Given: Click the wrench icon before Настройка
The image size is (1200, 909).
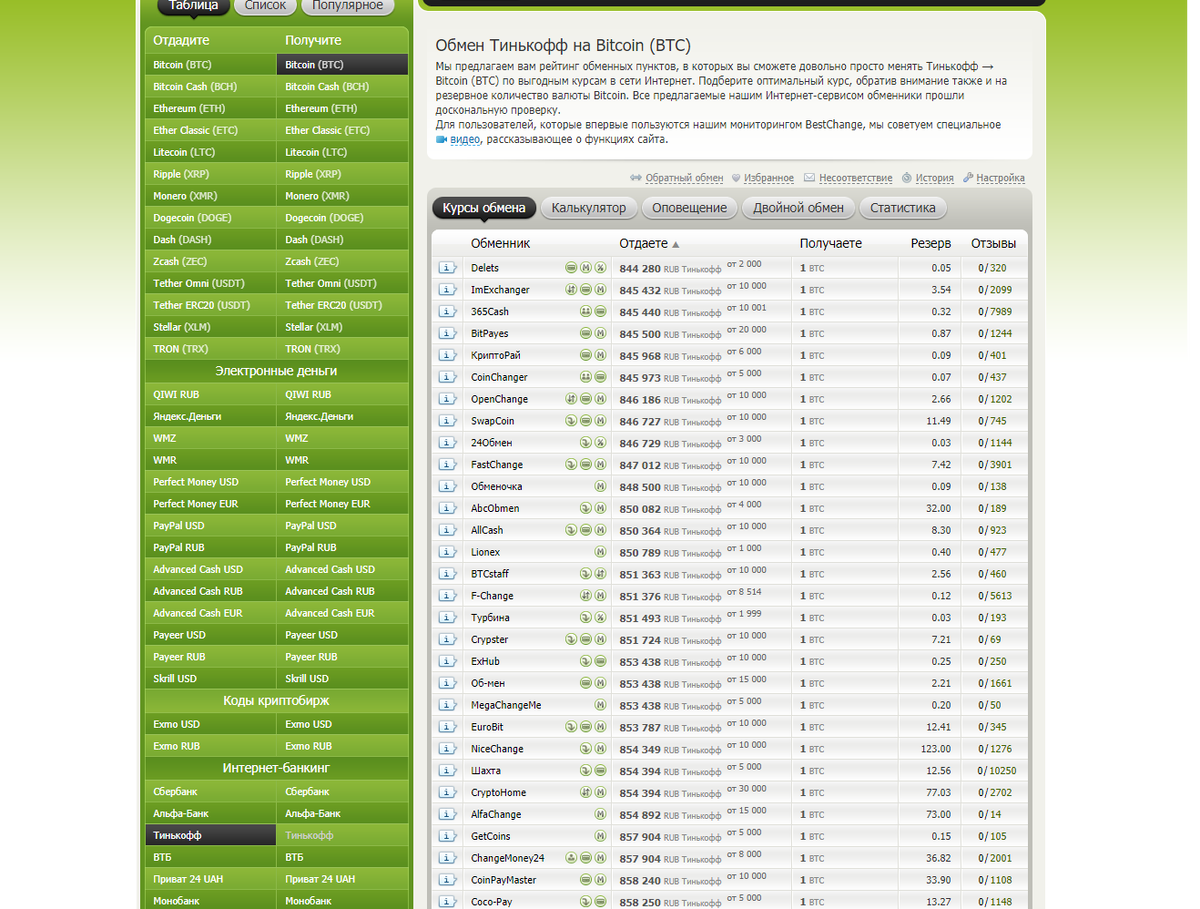Looking at the screenshot, I should tap(968, 178).
